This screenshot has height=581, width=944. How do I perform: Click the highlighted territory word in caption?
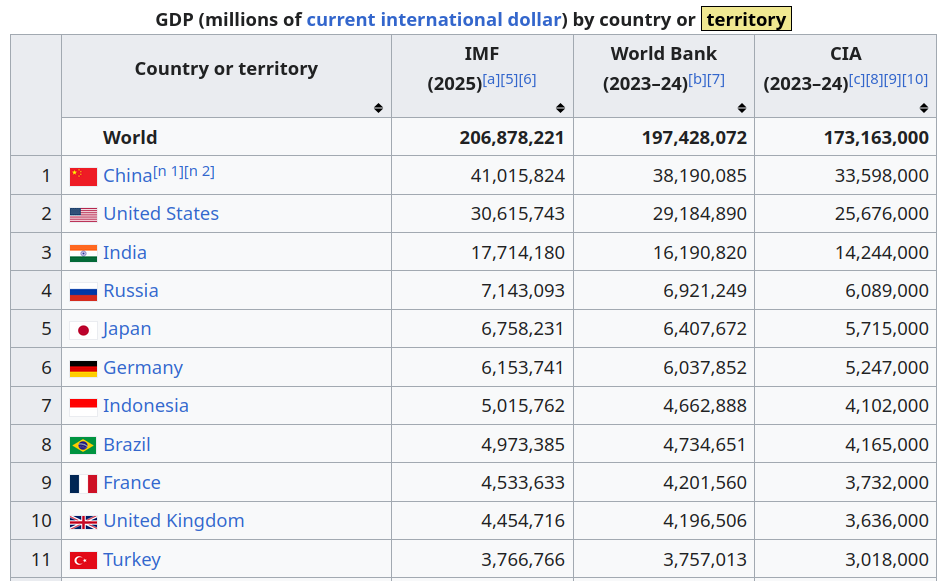click(746, 19)
